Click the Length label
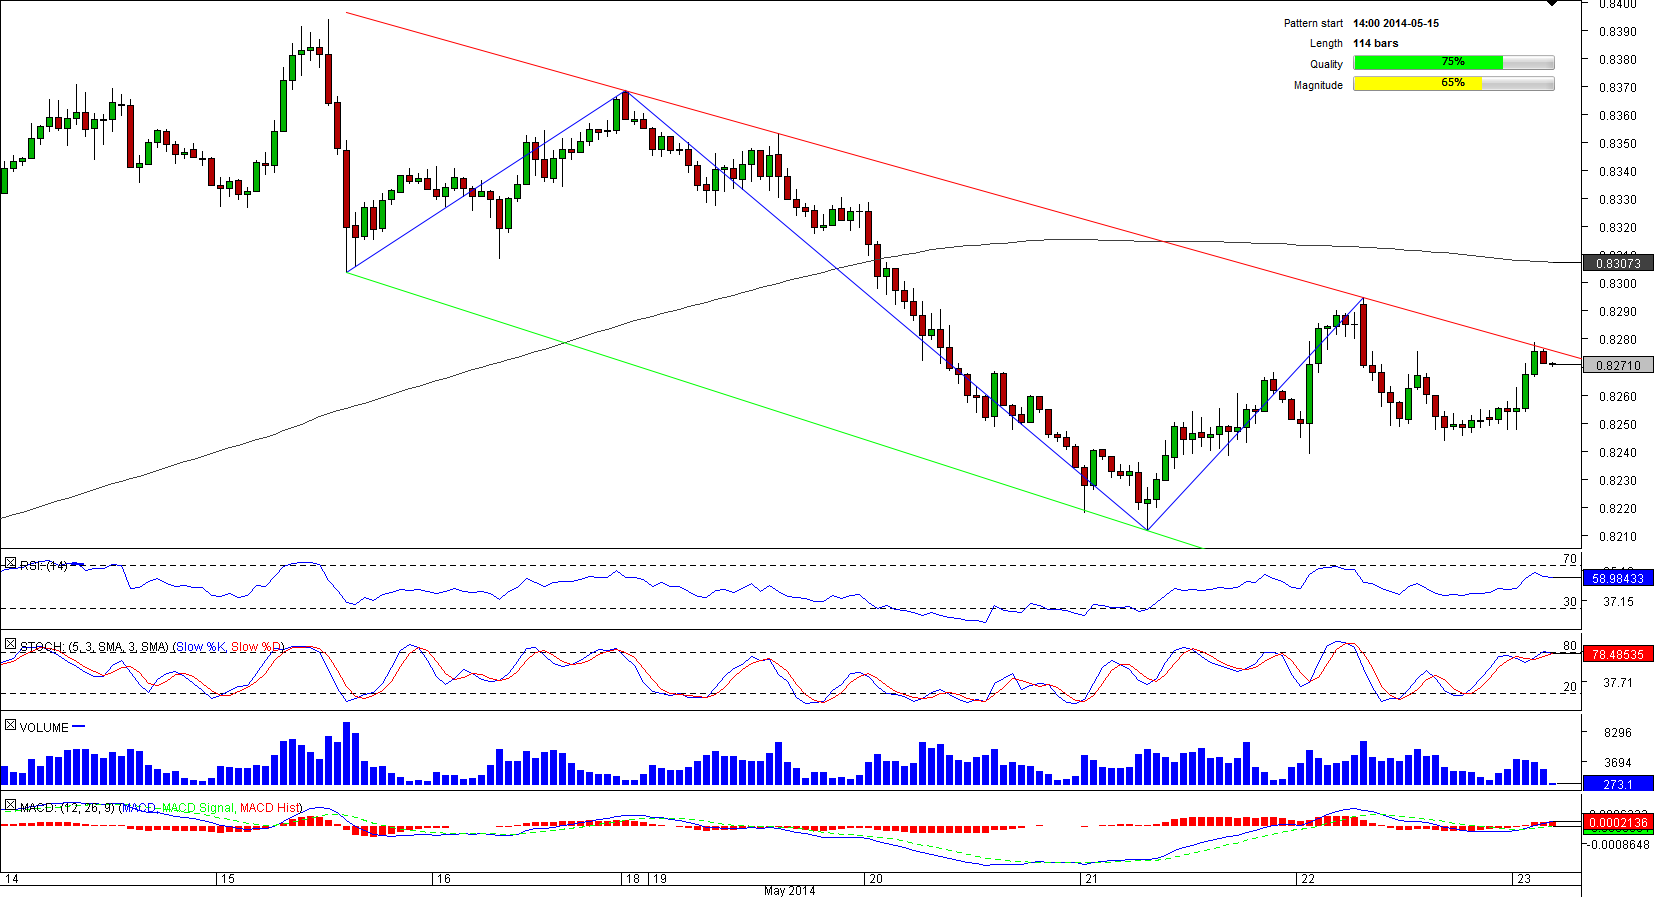The height and width of the screenshot is (897, 1655). coord(1327,43)
